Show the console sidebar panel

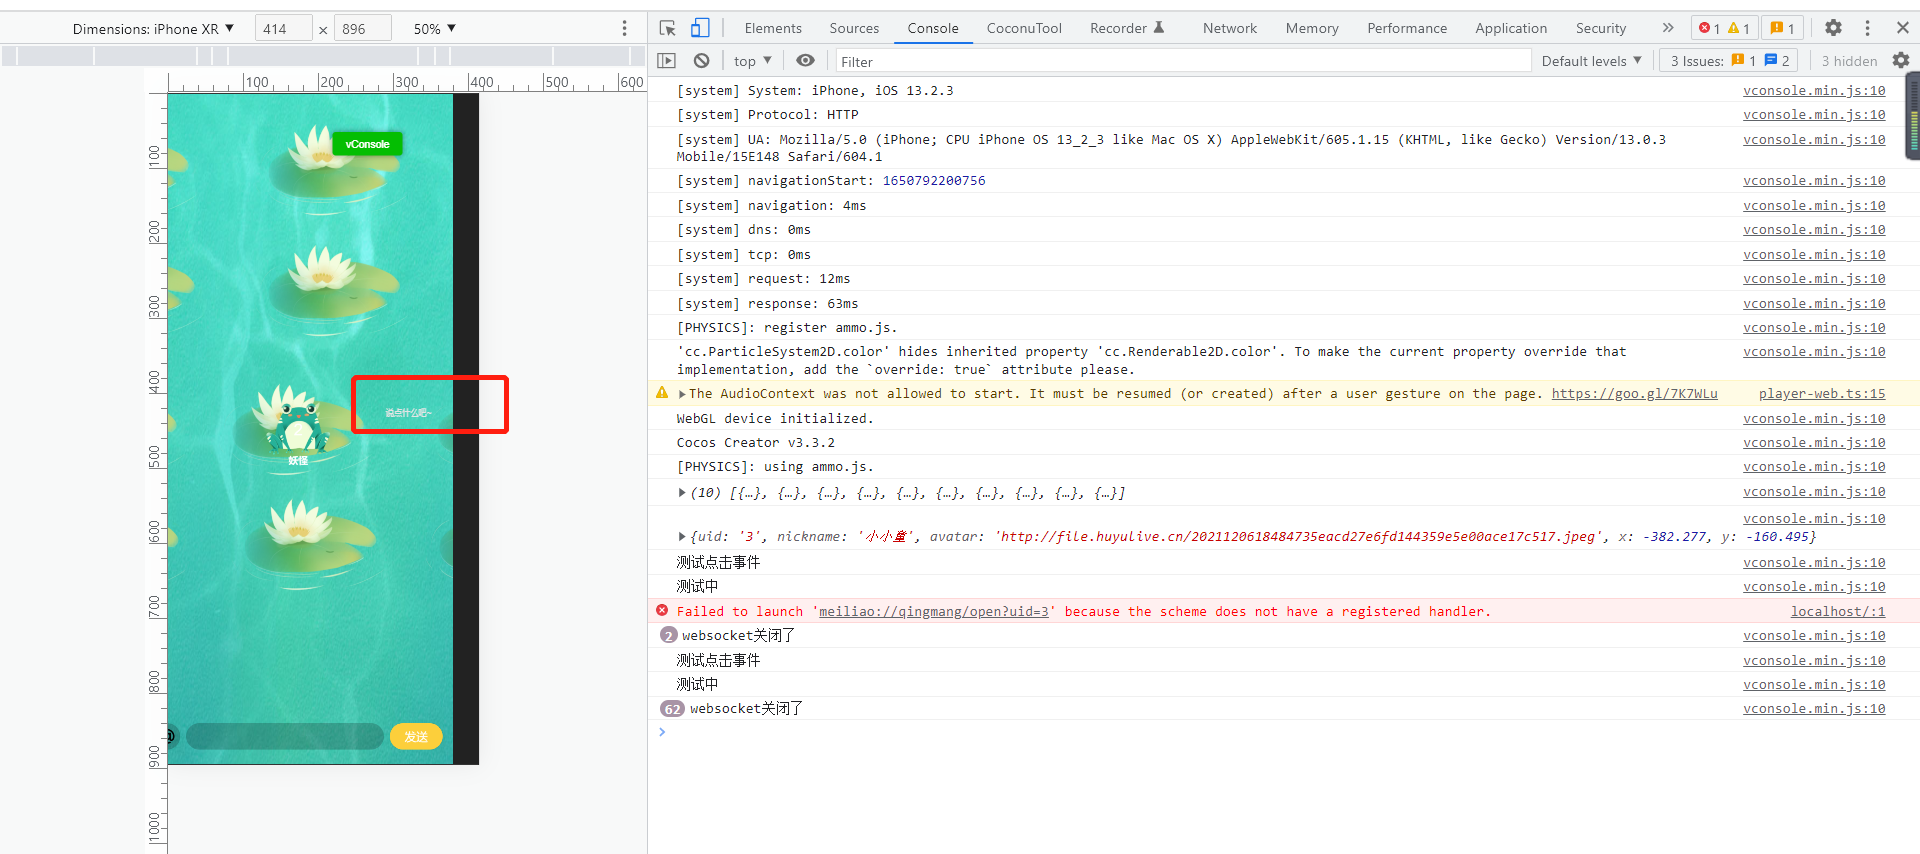click(x=667, y=61)
